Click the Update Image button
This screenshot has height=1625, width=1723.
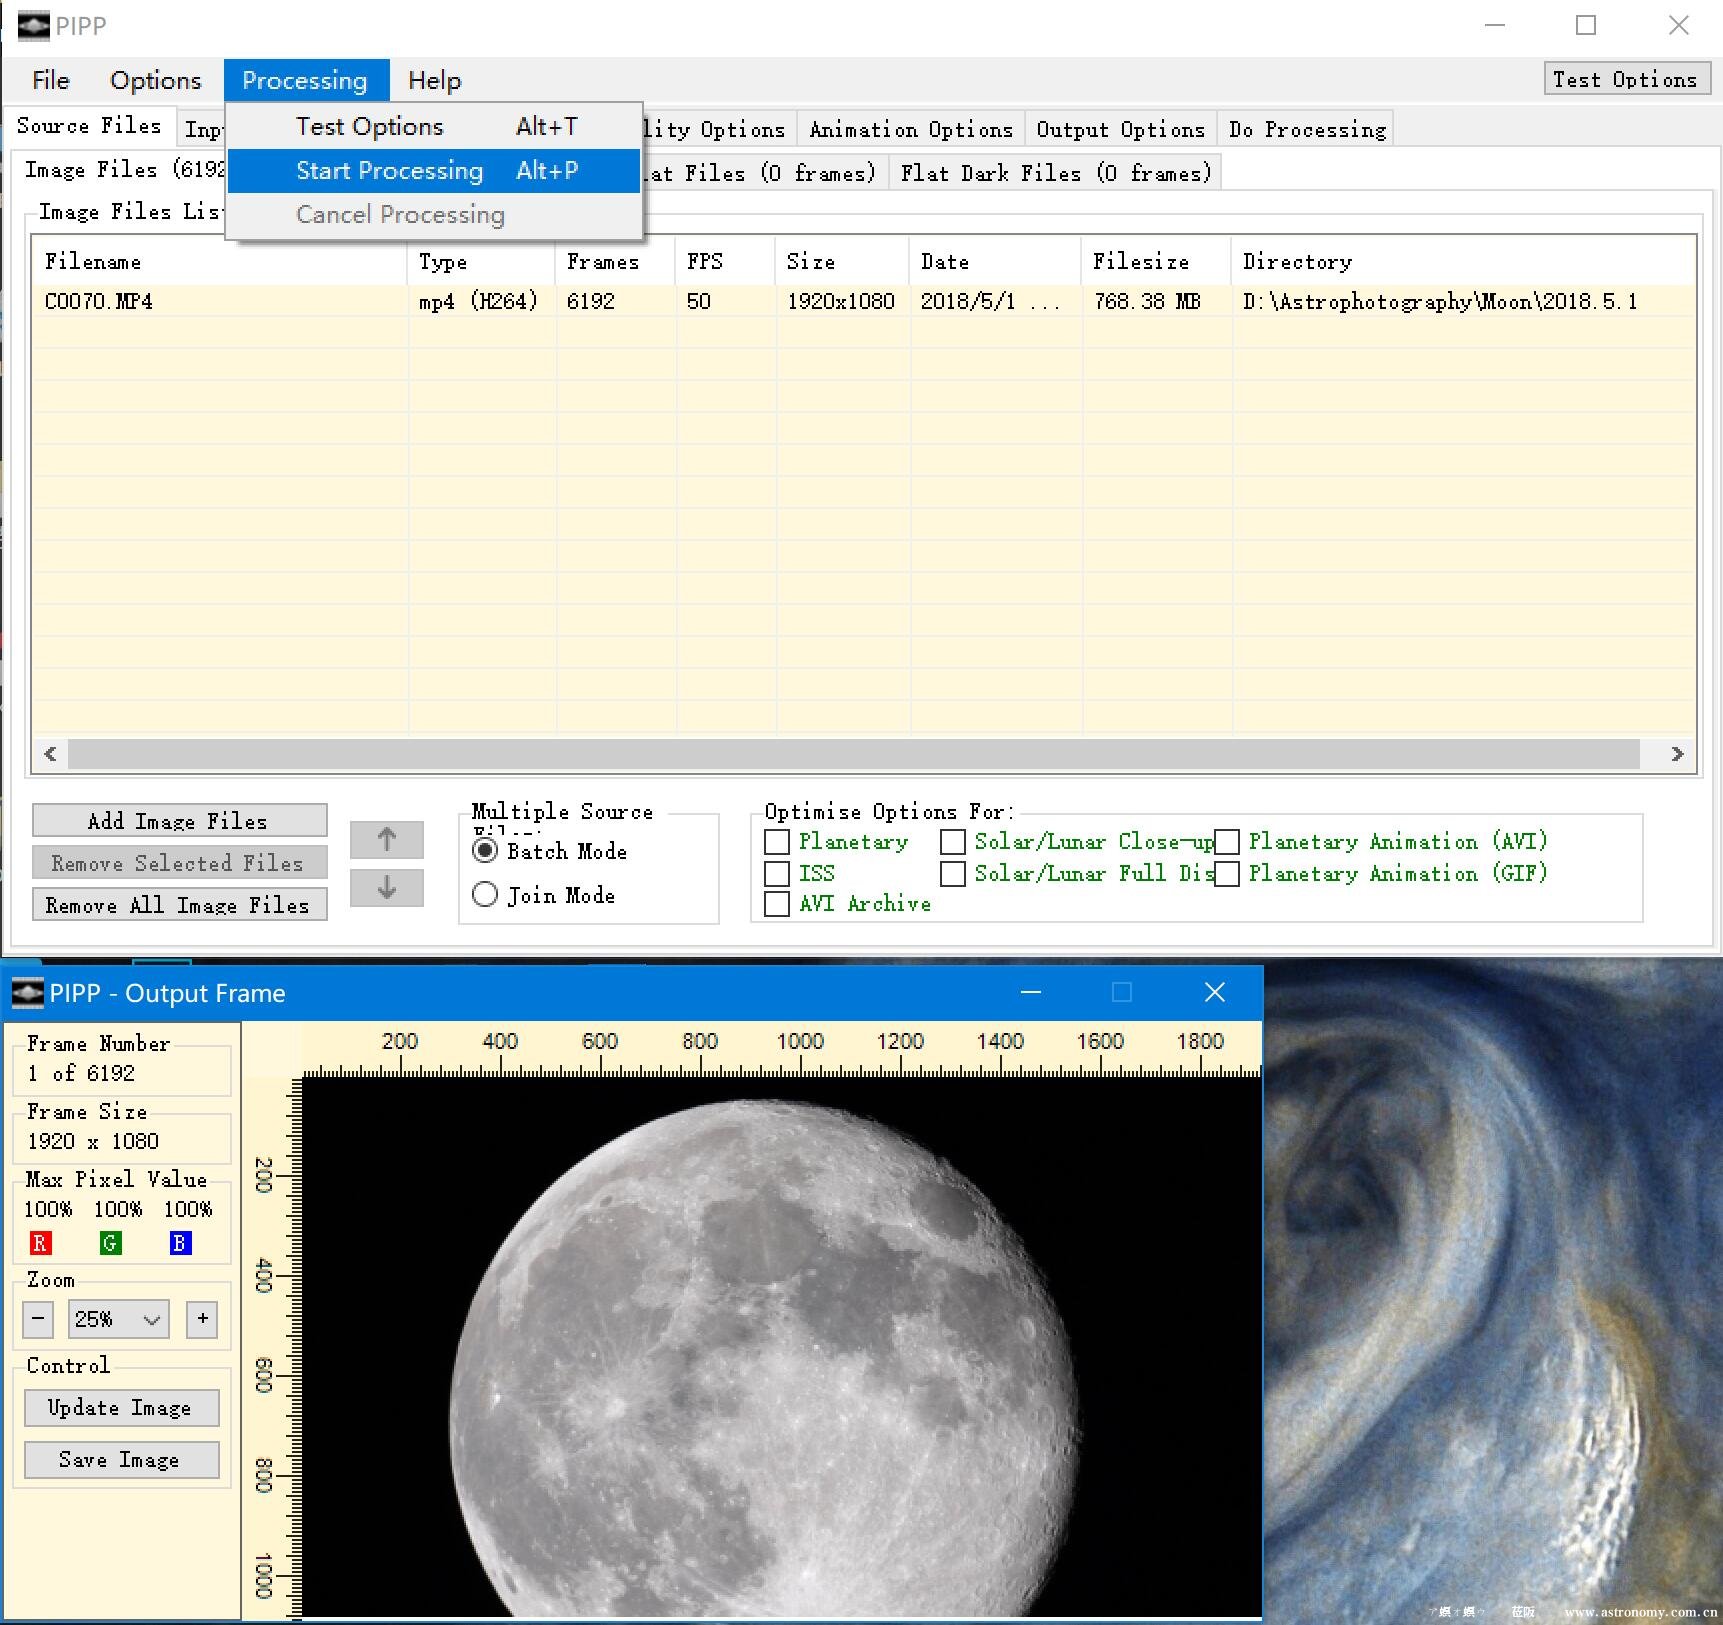tap(121, 1408)
